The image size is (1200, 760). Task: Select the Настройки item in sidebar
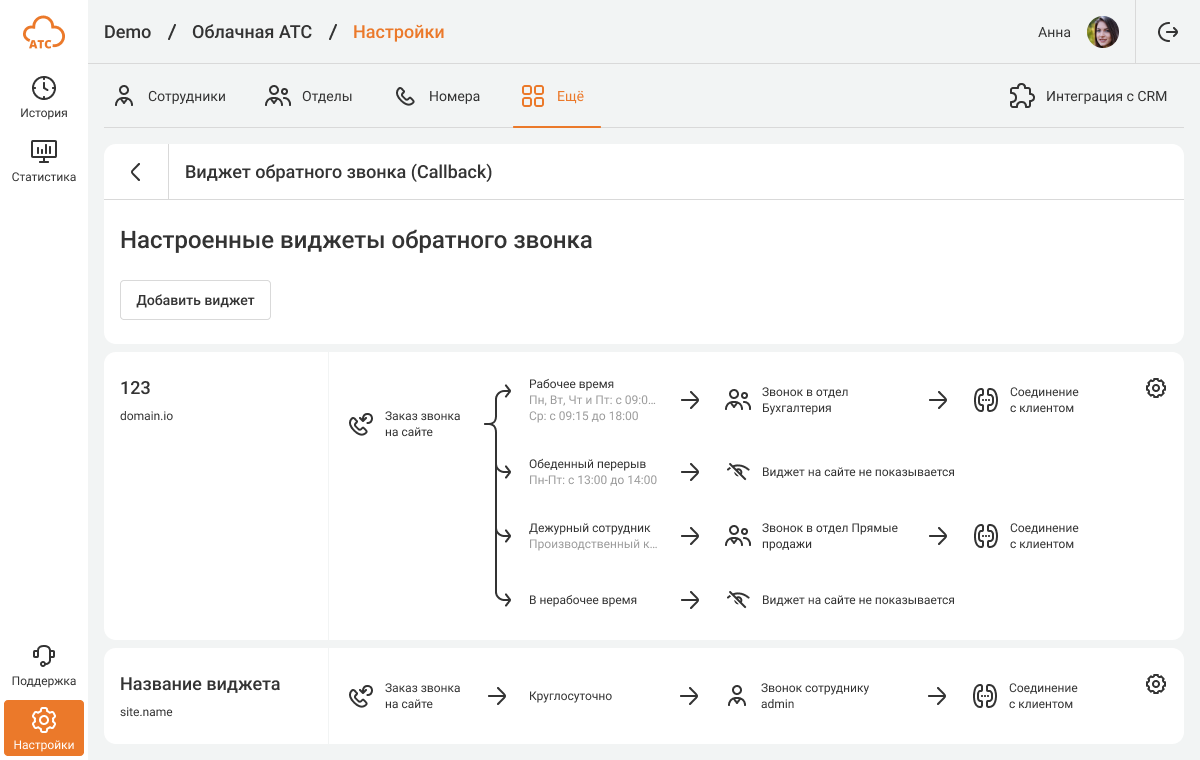pyautogui.click(x=44, y=728)
